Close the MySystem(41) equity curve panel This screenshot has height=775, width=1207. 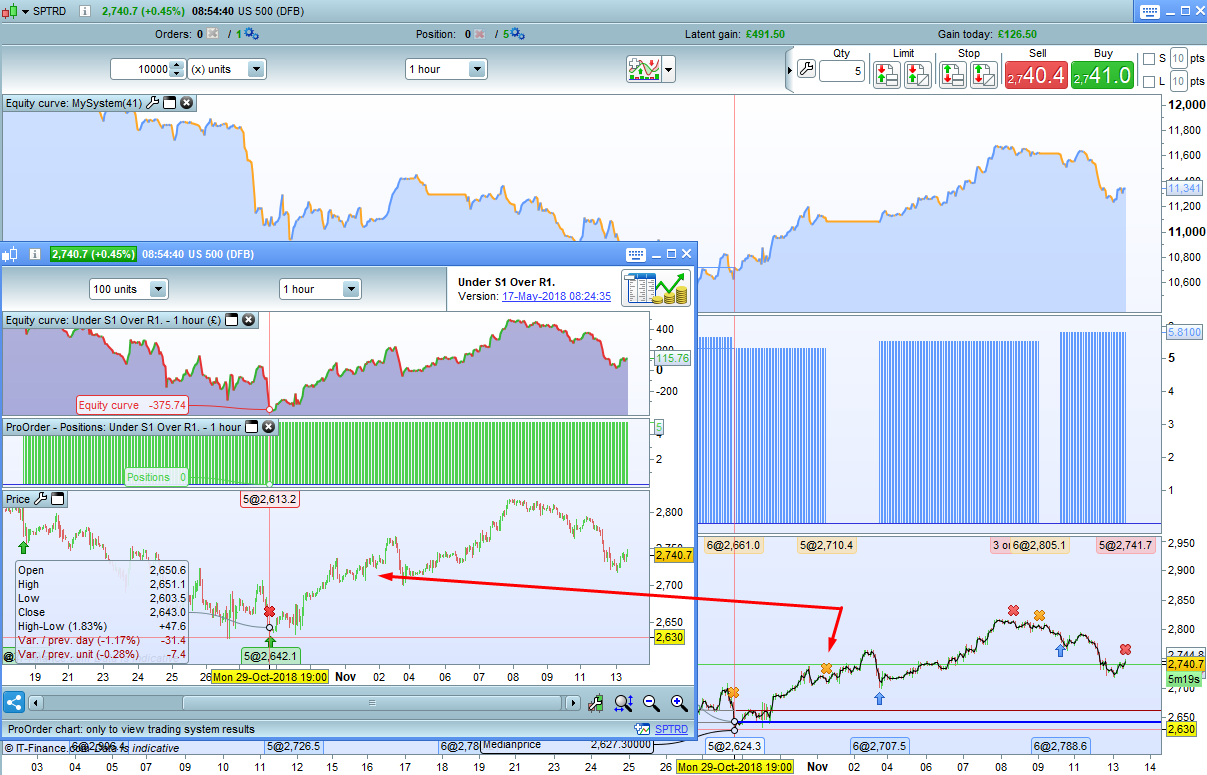(187, 103)
